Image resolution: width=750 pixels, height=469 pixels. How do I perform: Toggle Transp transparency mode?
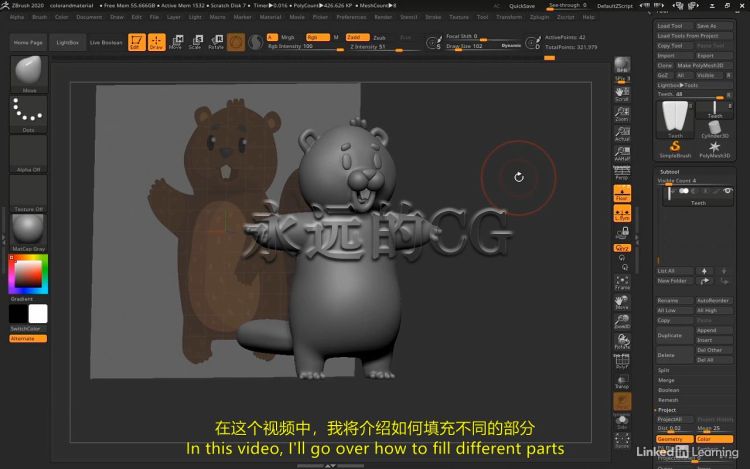coord(622,382)
